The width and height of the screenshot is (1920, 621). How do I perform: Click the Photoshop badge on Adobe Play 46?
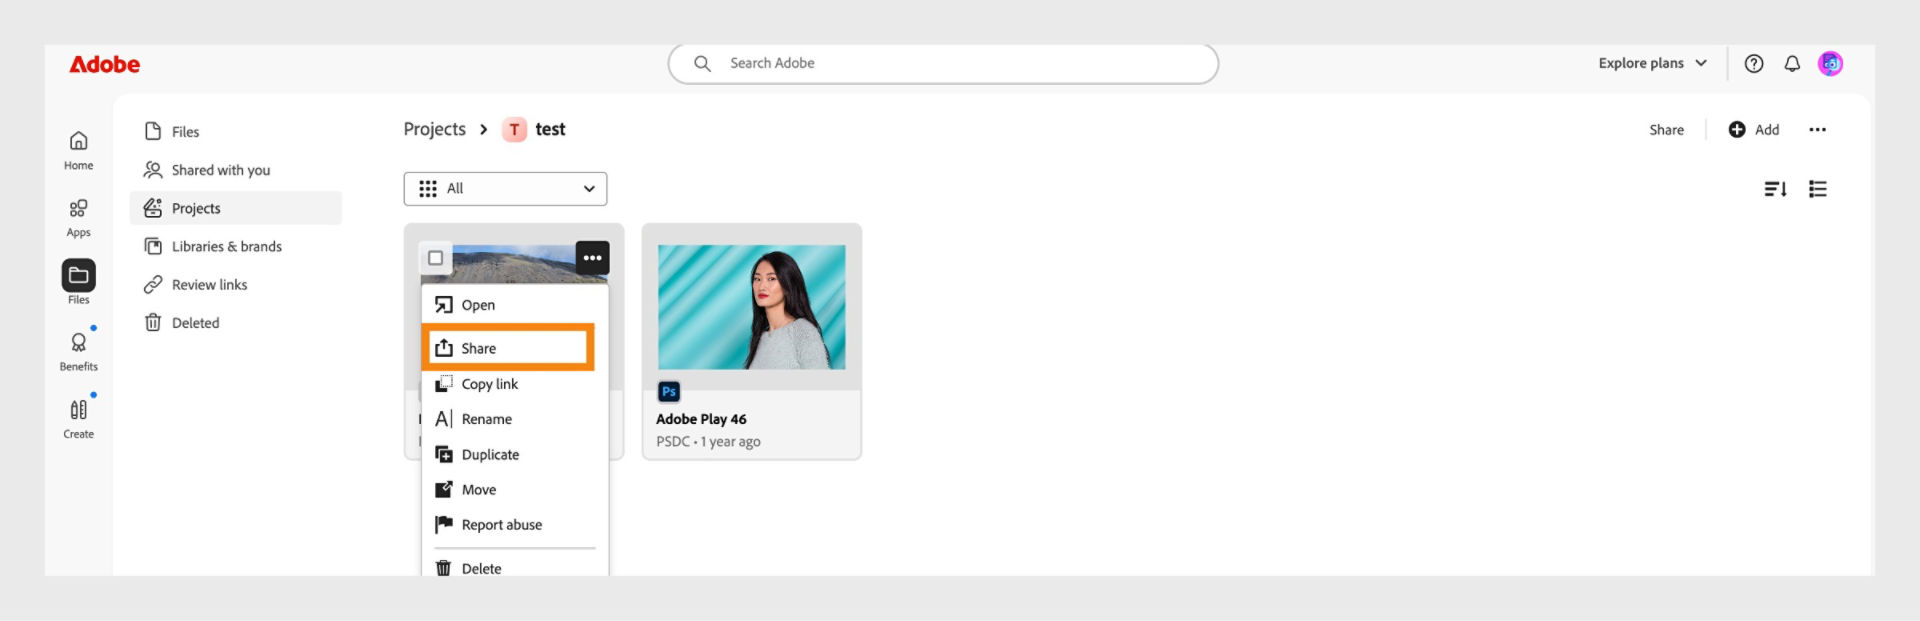(x=669, y=391)
